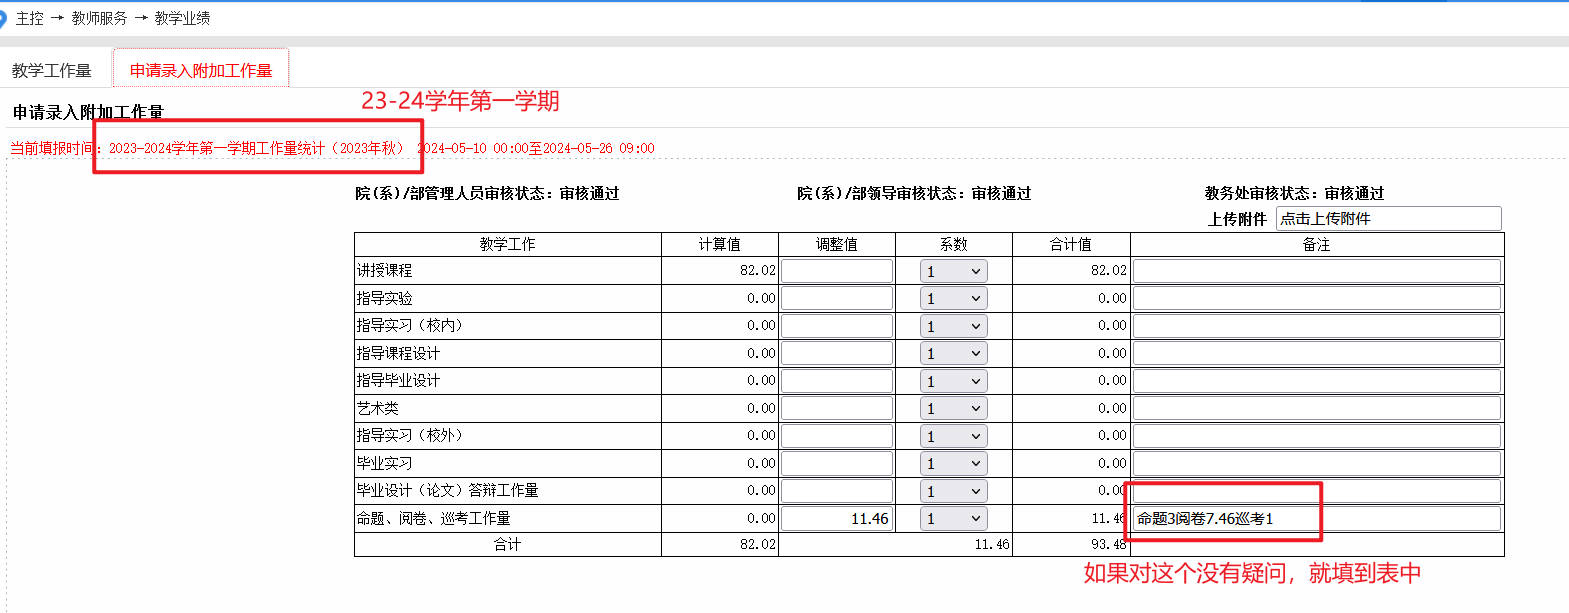The image size is (1569, 613).
Task: Open the 系数 dropdown for 讲授课程
Action: click(x=954, y=271)
